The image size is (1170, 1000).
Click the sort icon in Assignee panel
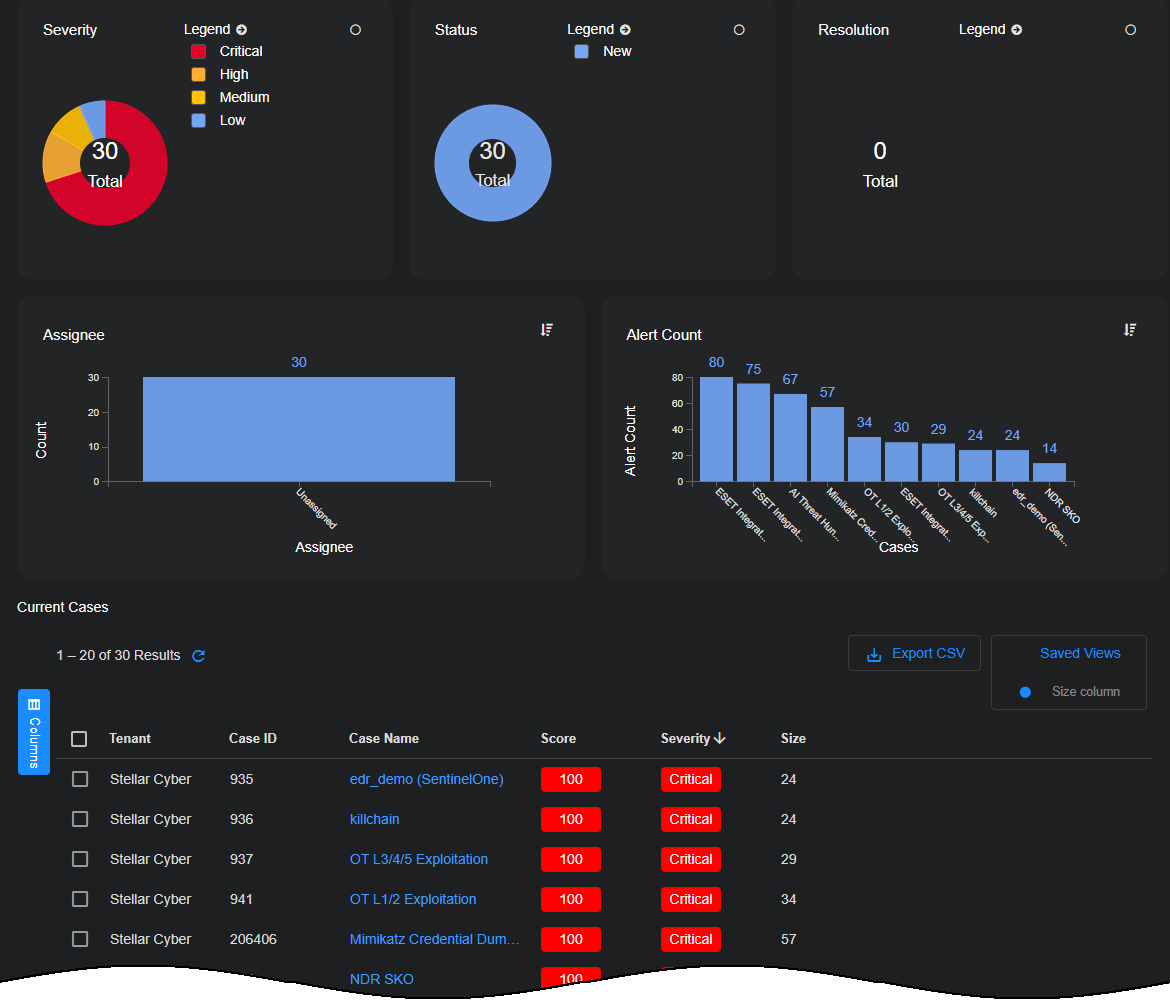pos(546,330)
